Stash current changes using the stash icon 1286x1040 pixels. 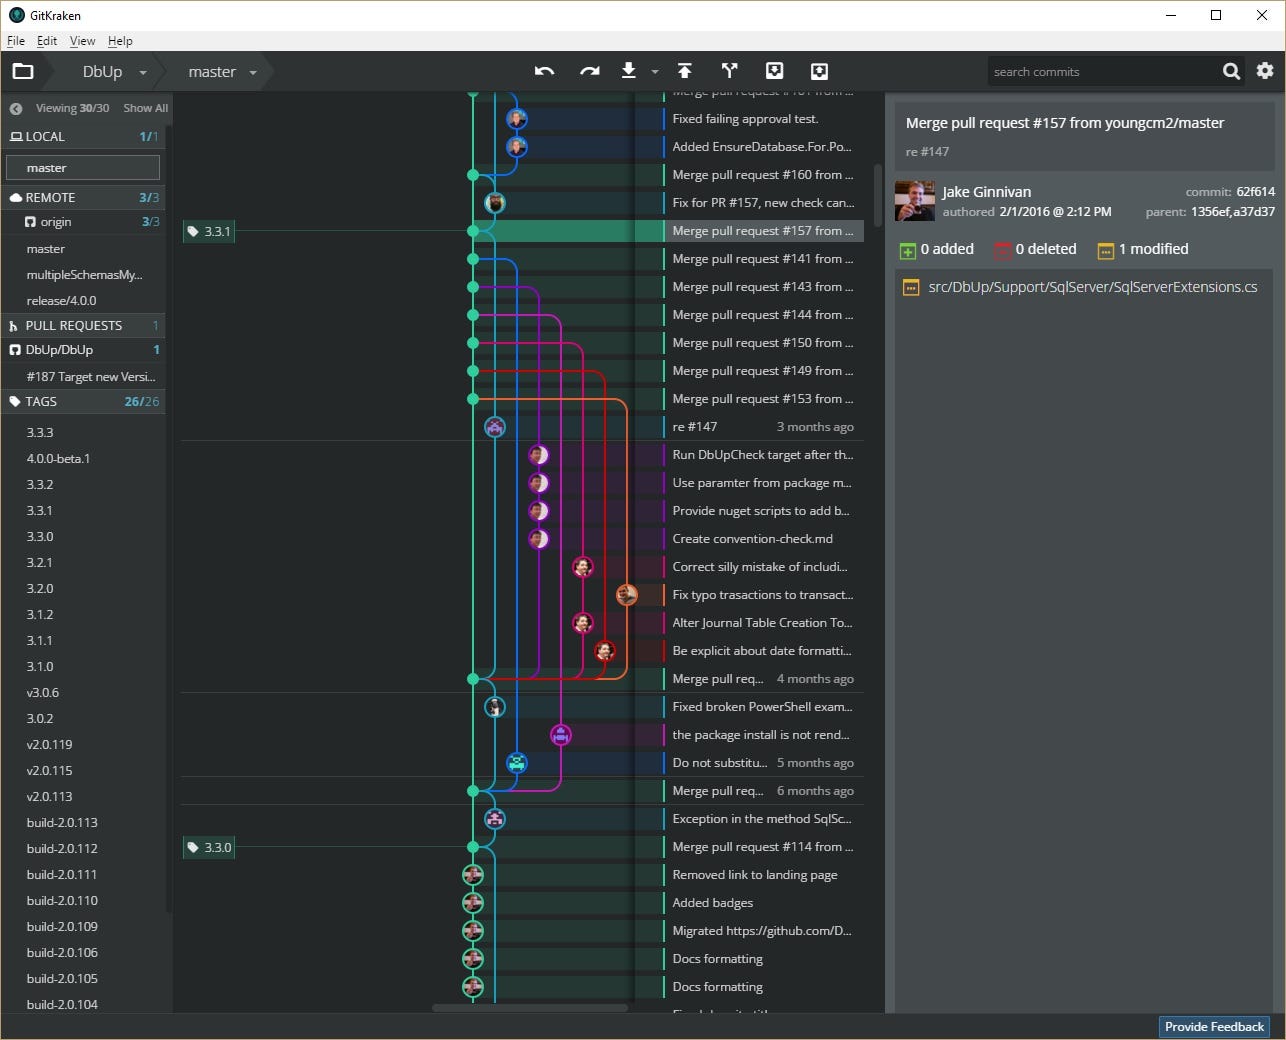click(774, 71)
